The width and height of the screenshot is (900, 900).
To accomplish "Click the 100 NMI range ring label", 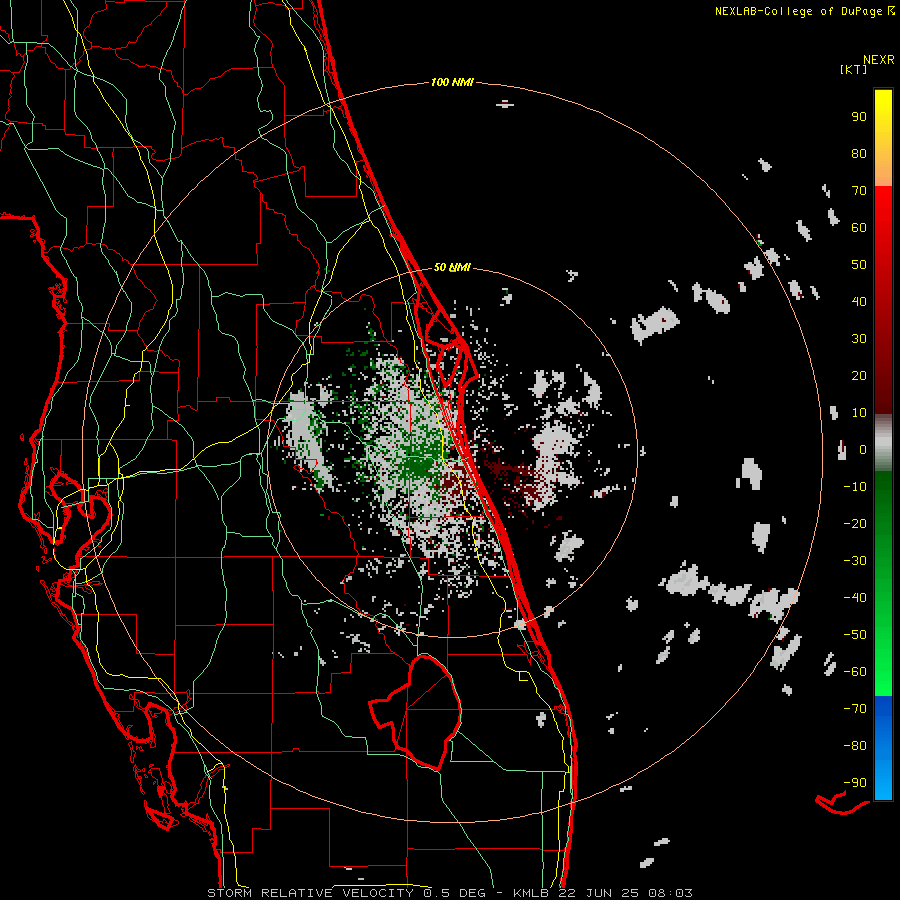I will [452, 83].
